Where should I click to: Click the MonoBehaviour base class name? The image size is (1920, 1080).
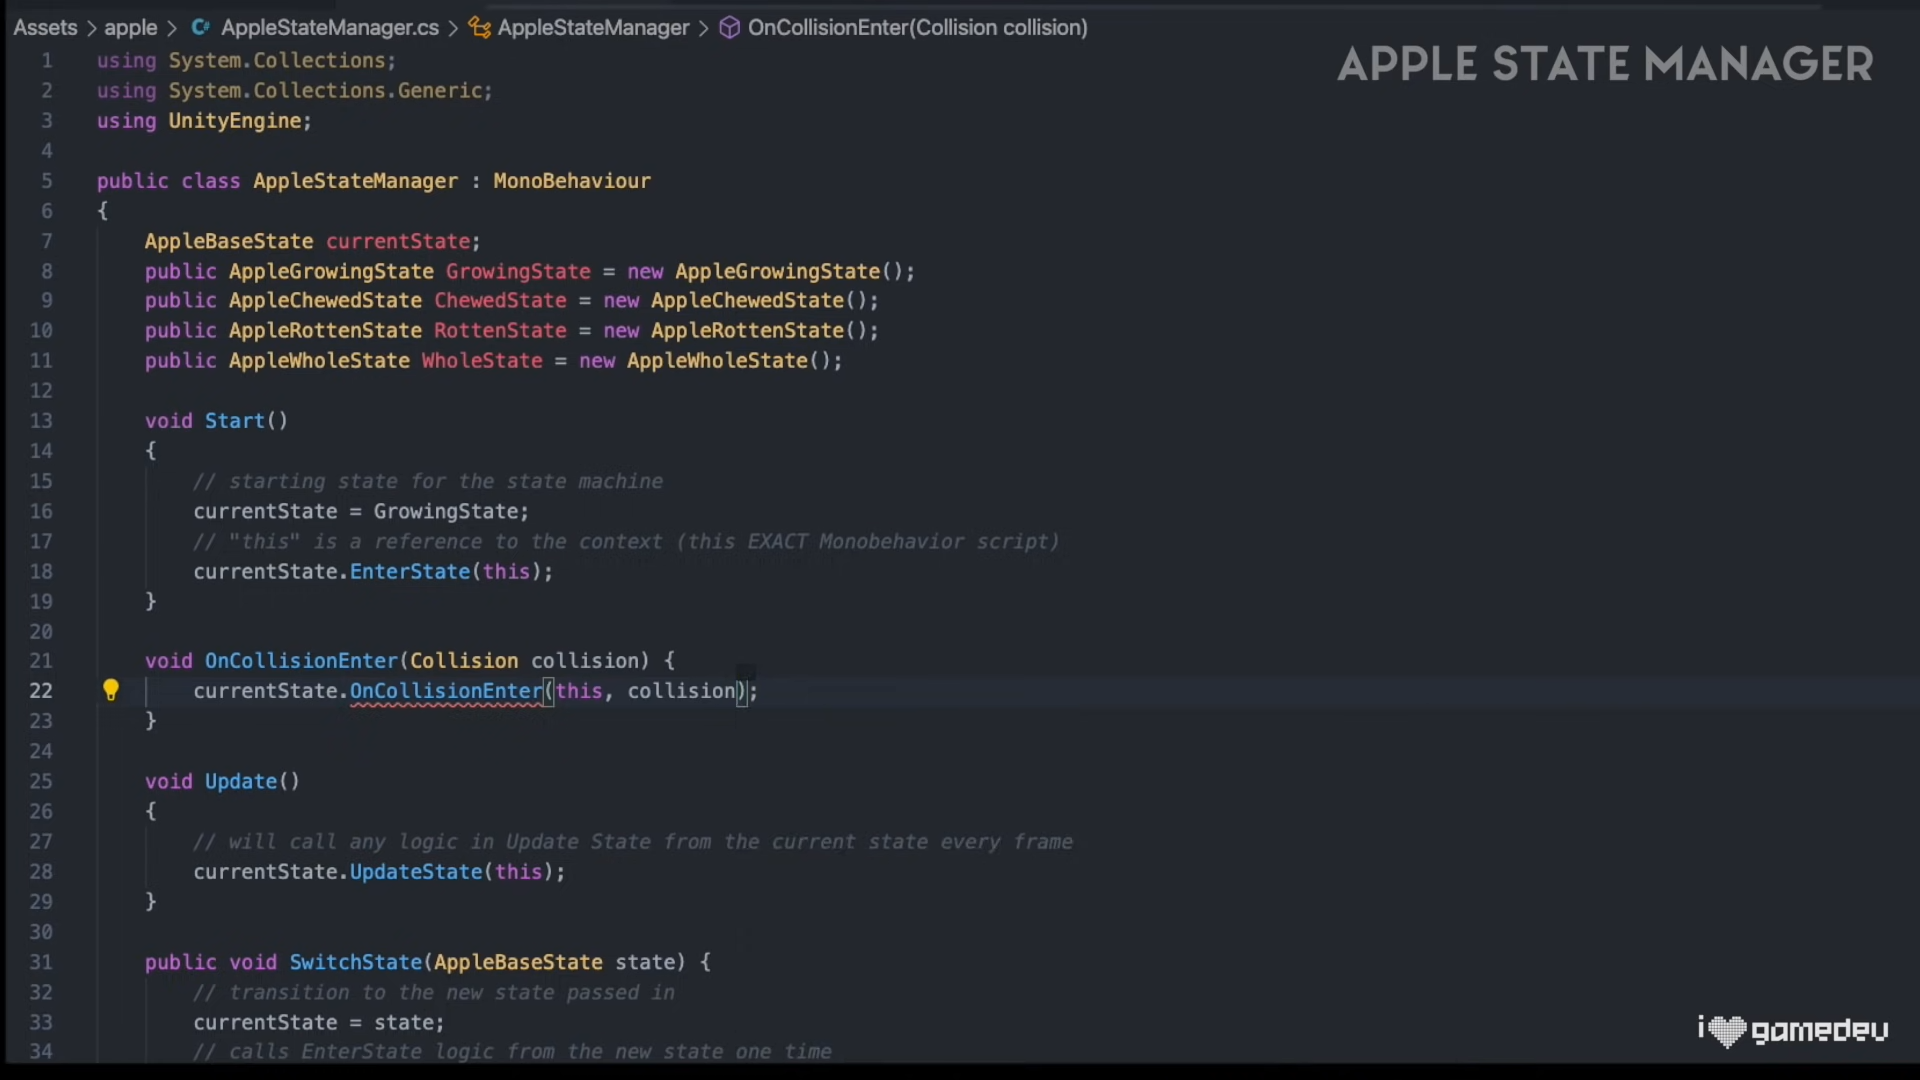click(x=571, y=181)
